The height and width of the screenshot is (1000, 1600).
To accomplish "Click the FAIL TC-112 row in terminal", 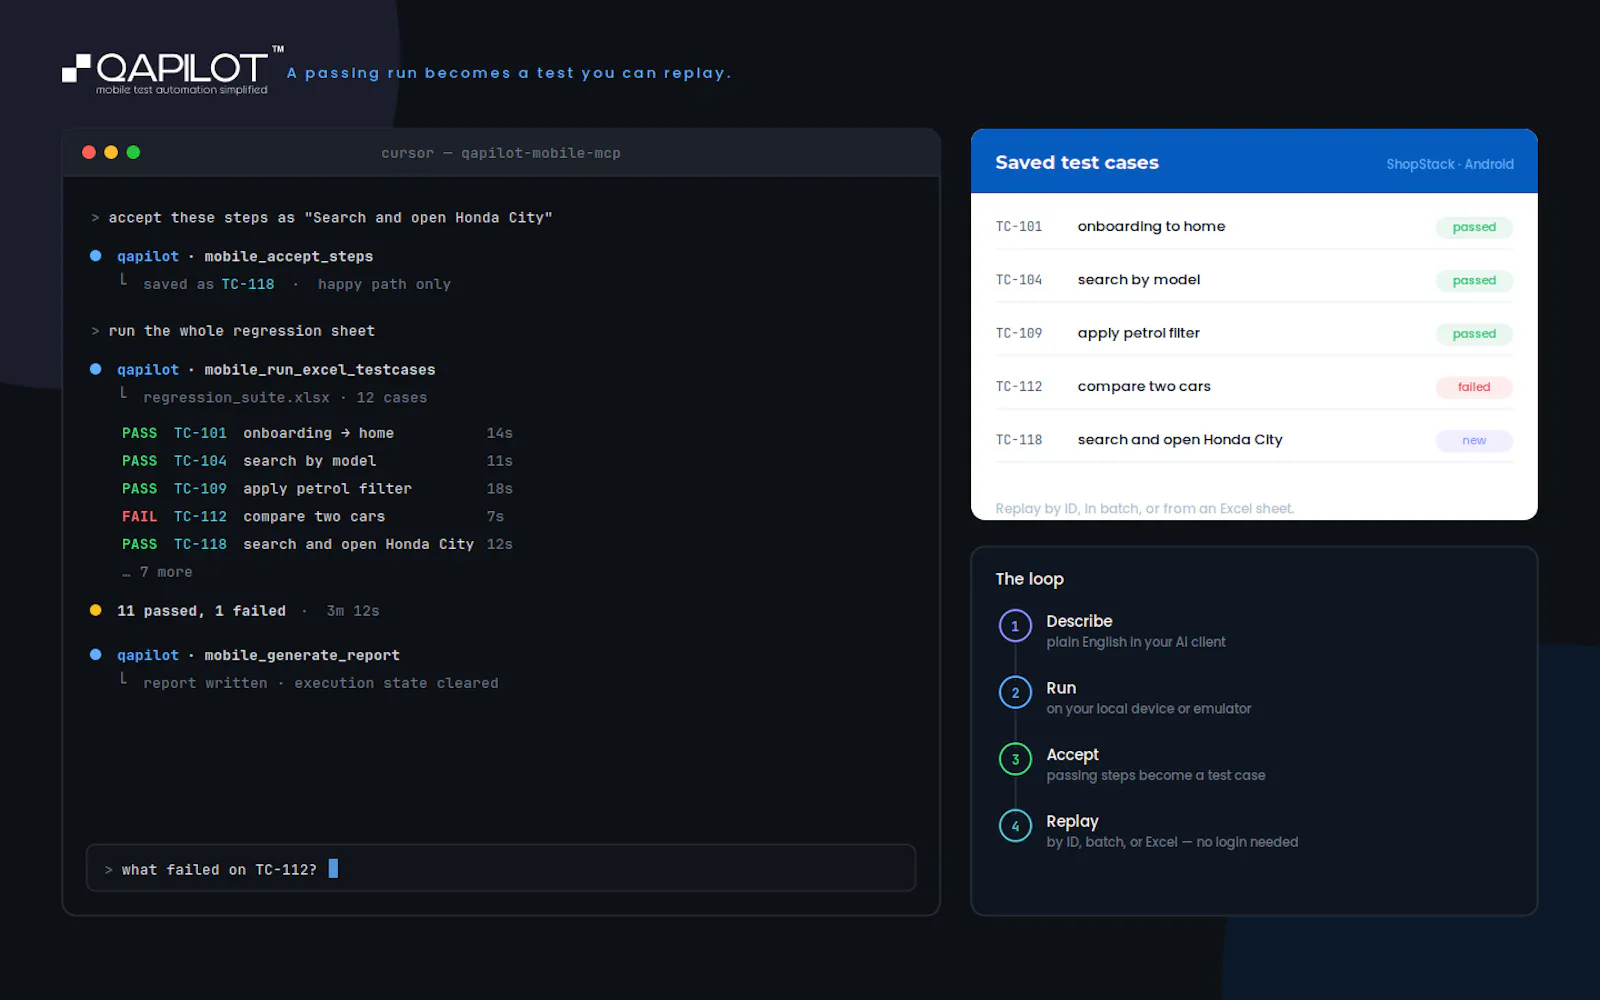I will tap(313, 516).
